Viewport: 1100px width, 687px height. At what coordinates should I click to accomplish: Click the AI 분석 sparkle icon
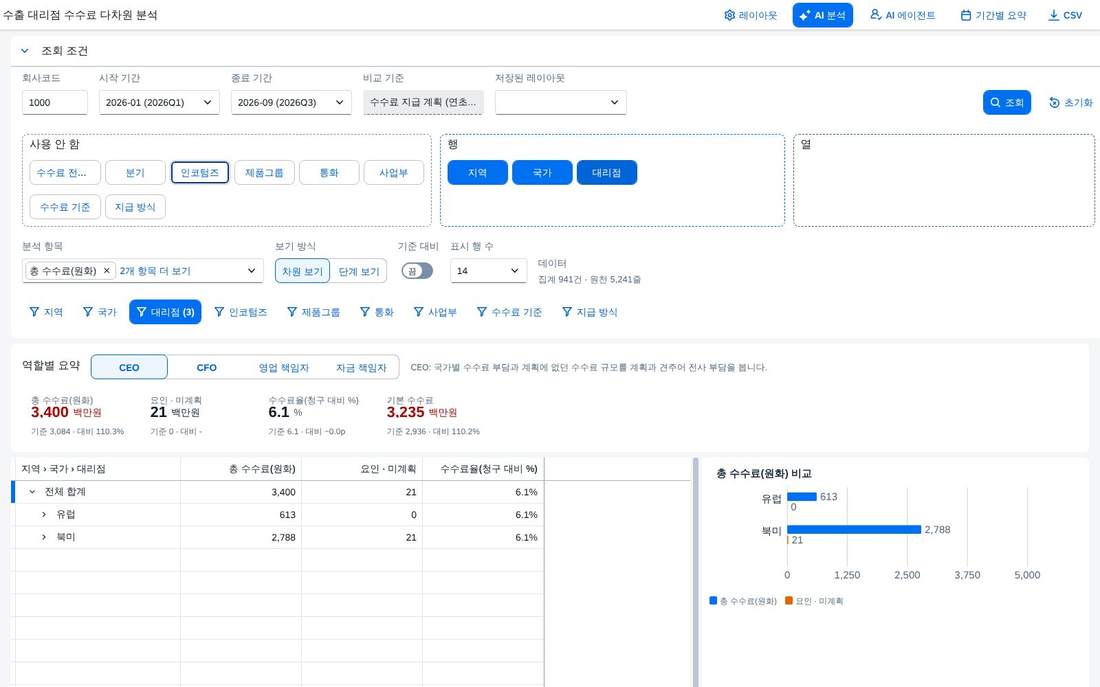tap(805, 15)
